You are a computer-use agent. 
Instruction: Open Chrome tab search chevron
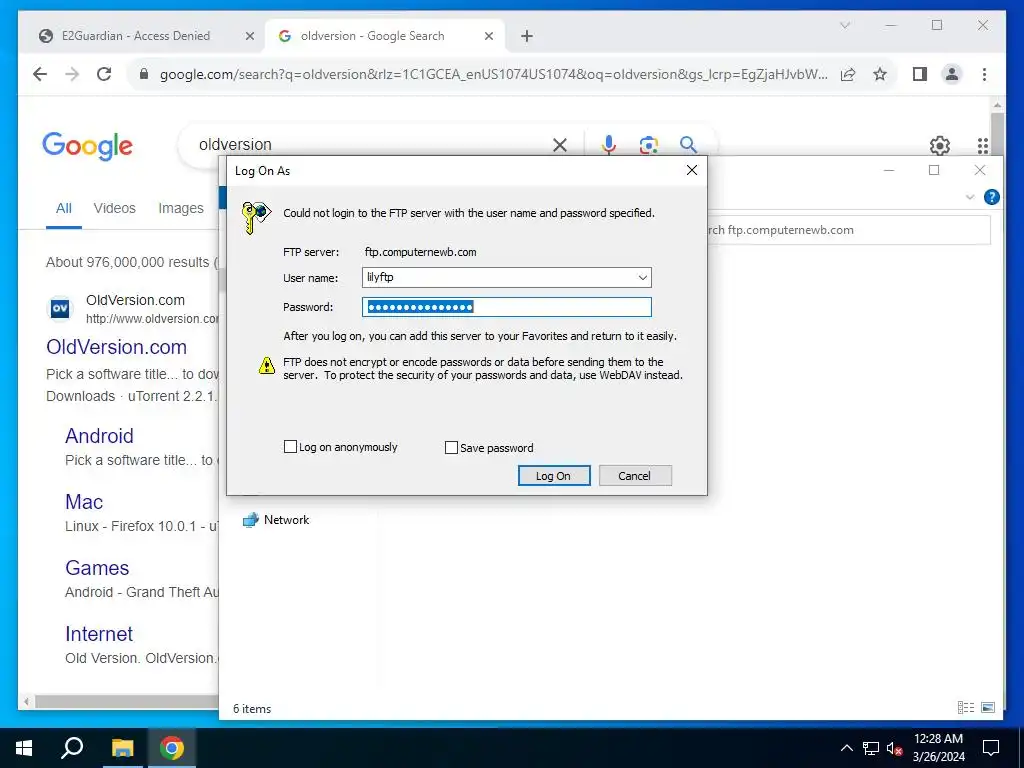pos(845,25)
